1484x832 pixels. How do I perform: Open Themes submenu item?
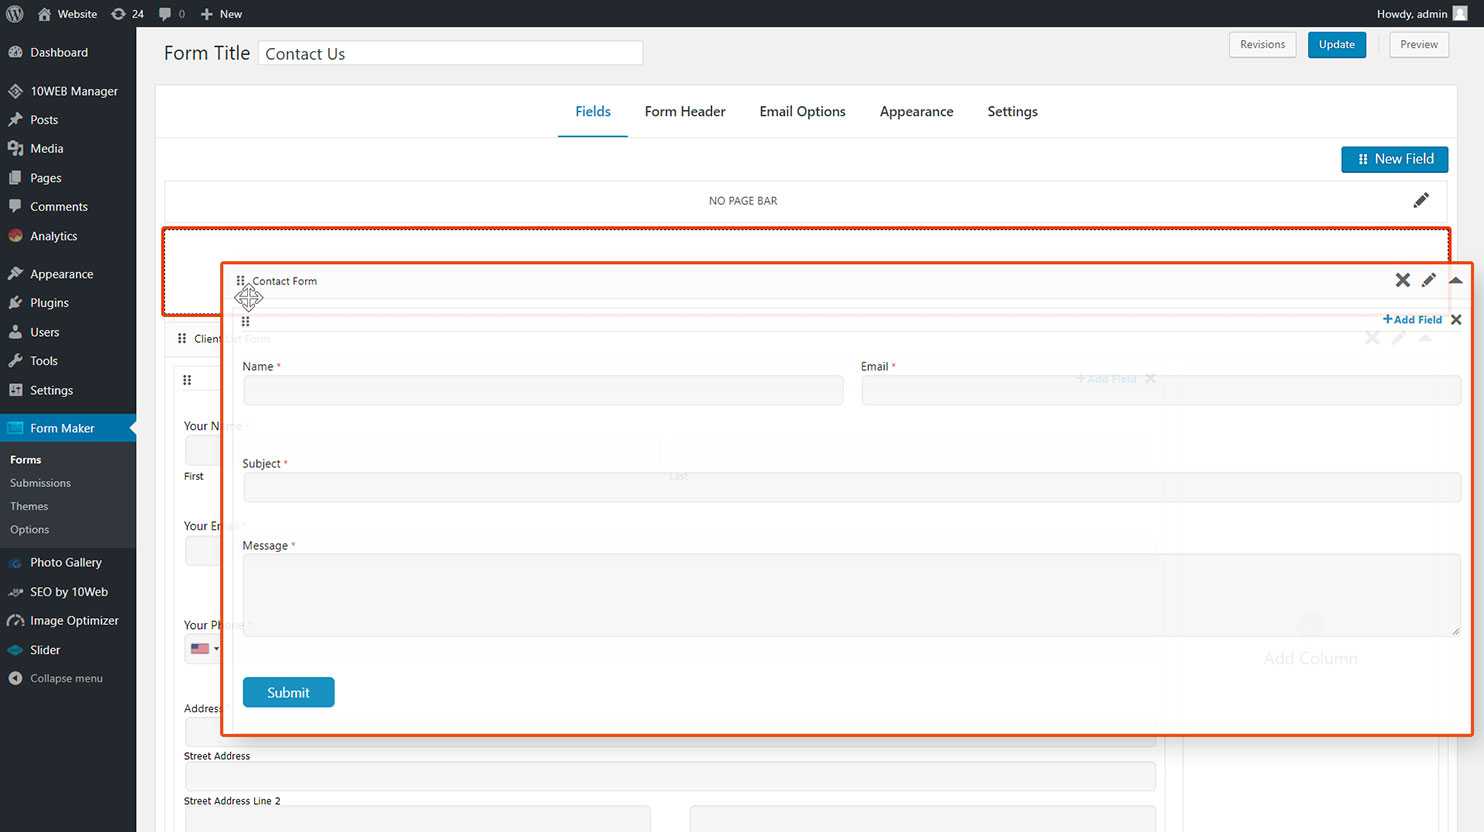click(29, 506)
